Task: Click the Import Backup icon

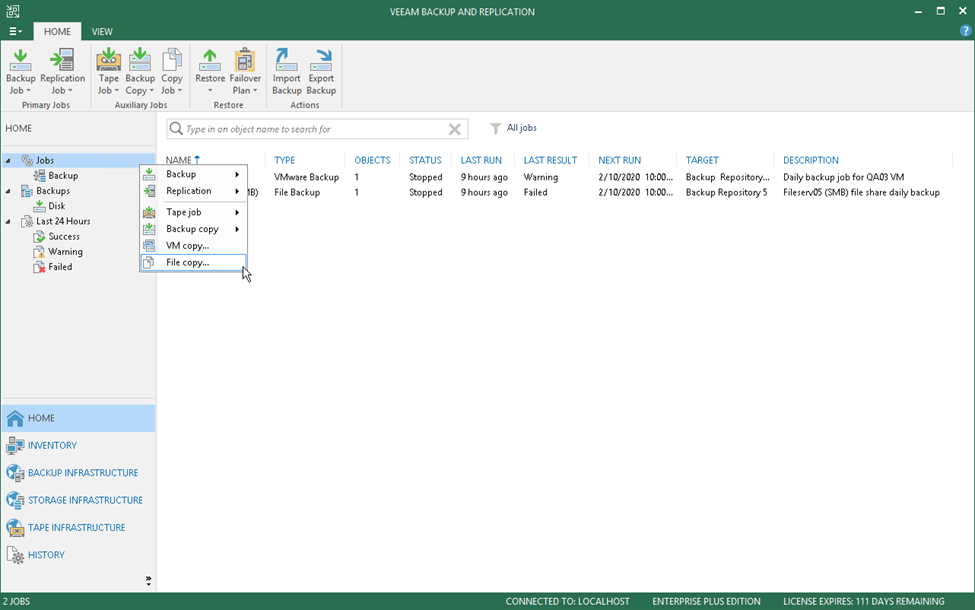Action: 287,70
